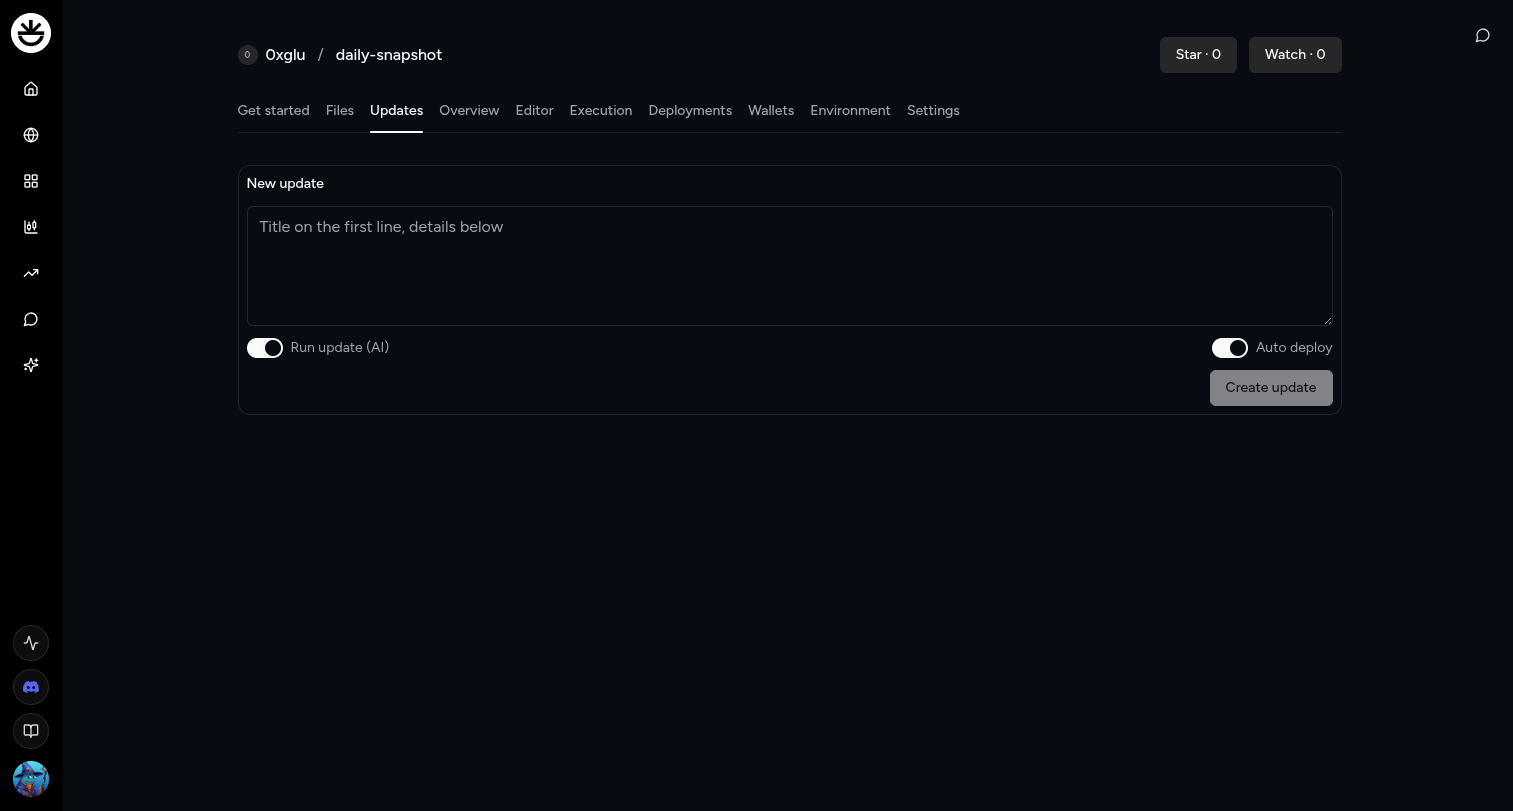The image size is (1513, 811).
Task: Open the trending arrow icon
Action: click(31, 273)
